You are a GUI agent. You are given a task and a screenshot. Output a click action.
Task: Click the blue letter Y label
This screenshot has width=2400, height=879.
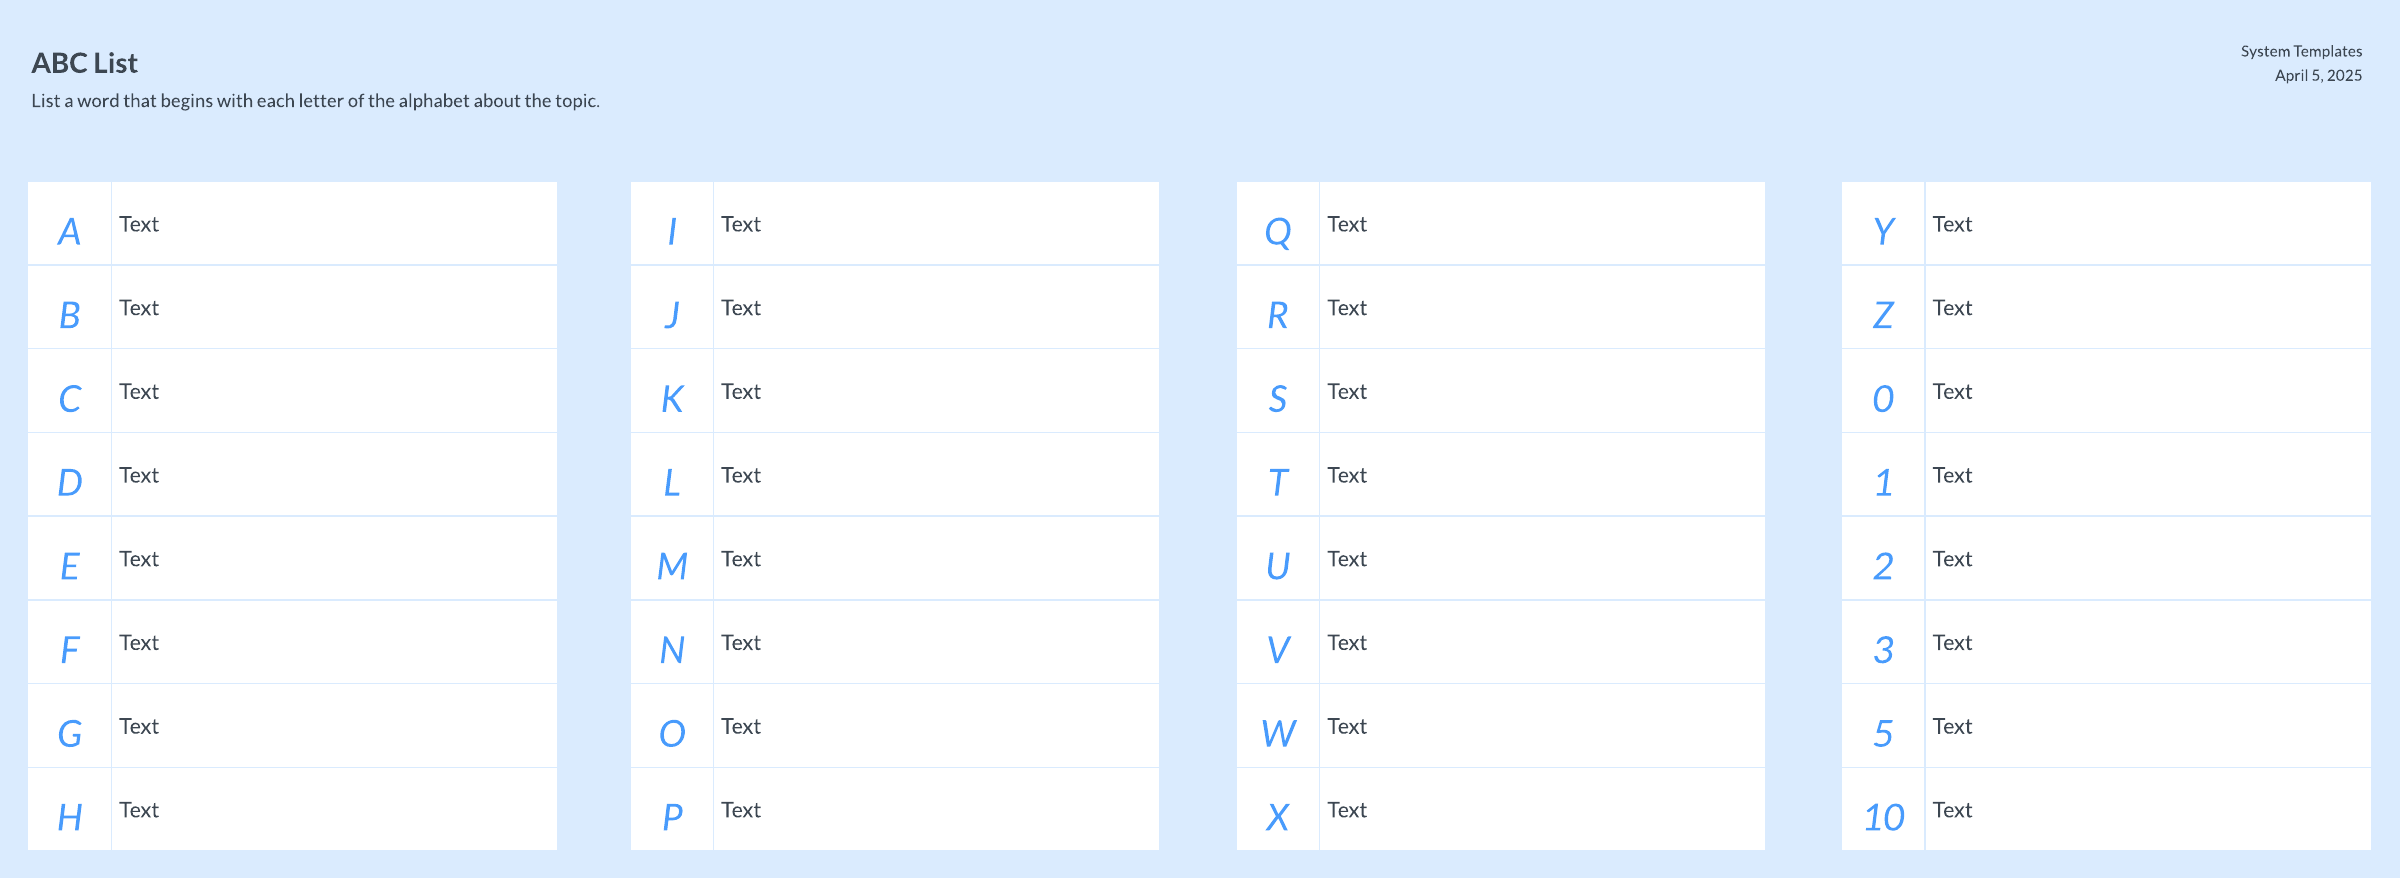click(1883, 231)
